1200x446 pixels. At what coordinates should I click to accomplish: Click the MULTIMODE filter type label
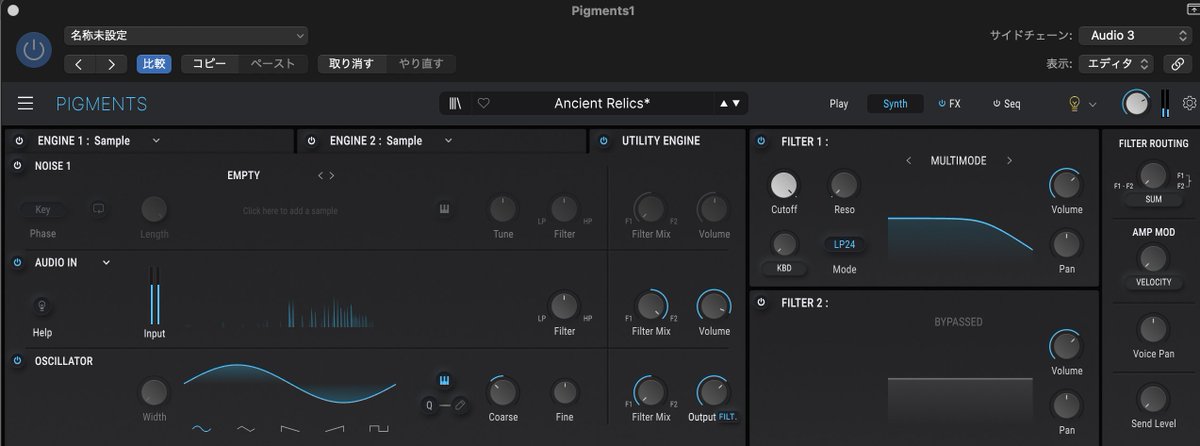pyautogui.click(x=958, y=160)
